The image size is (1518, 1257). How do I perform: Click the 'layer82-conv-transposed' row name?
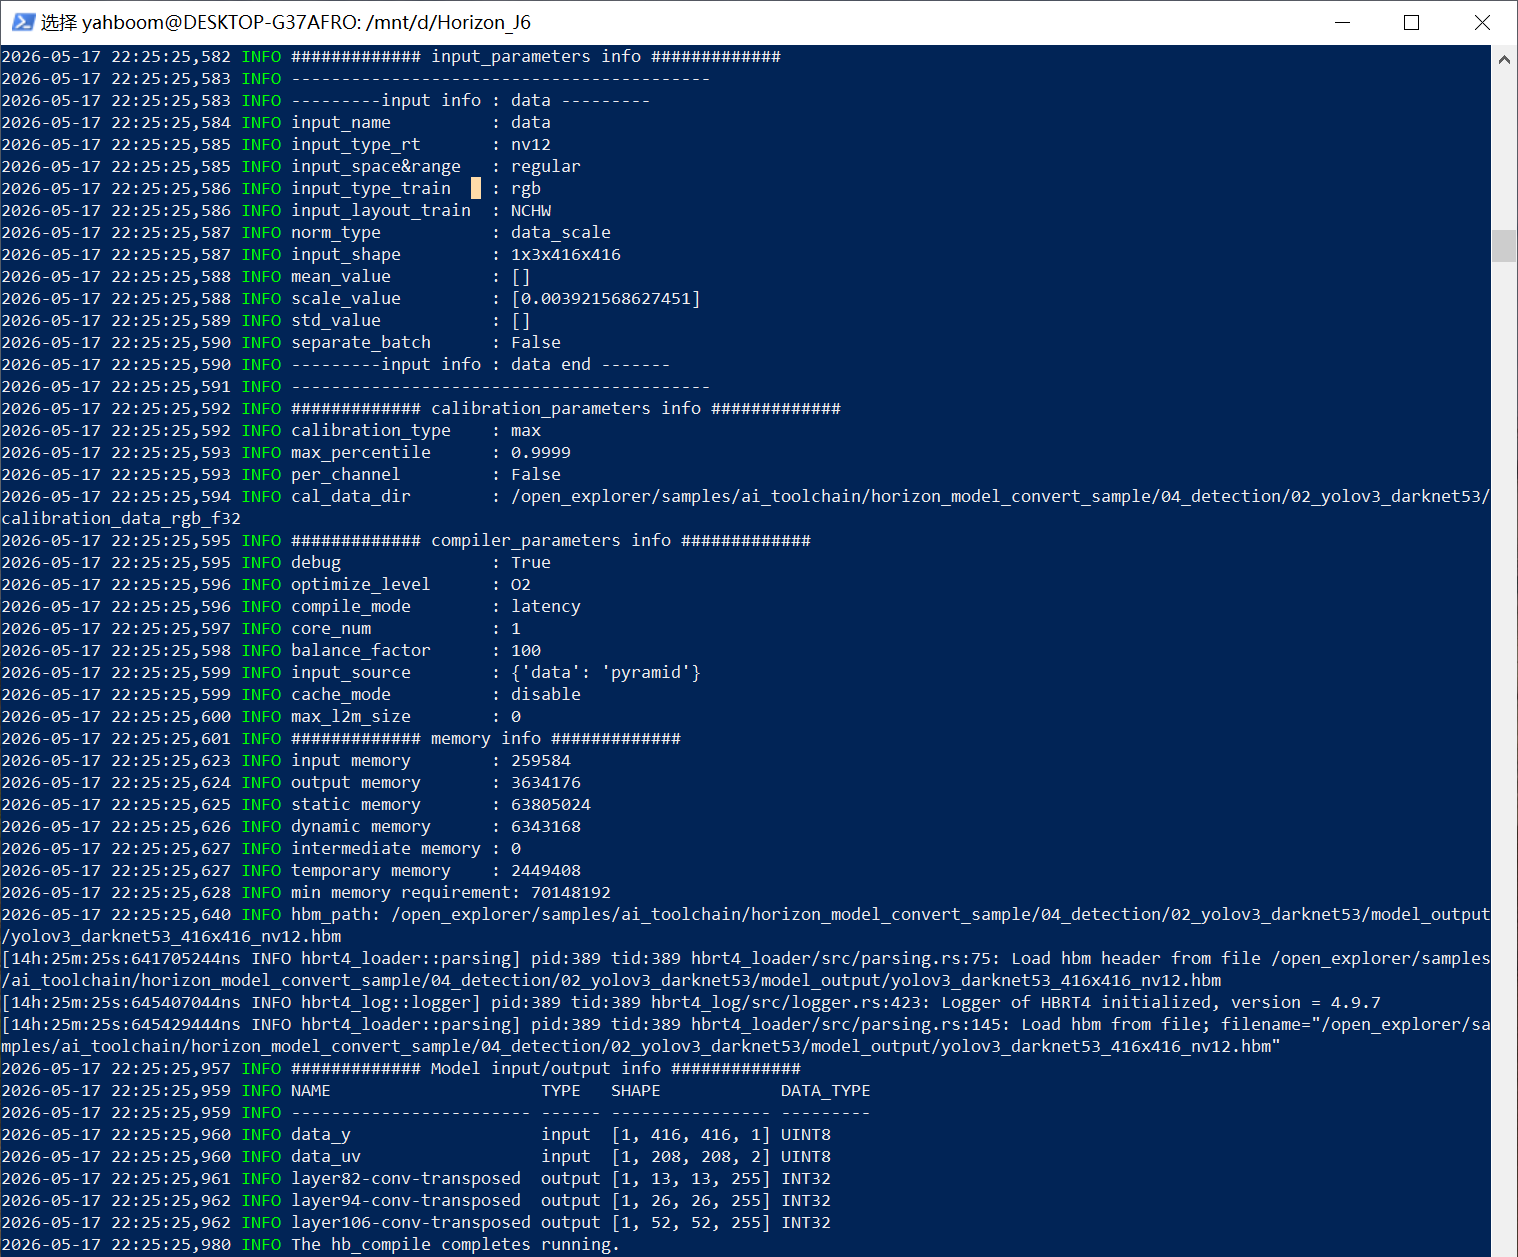point(406,1178)
